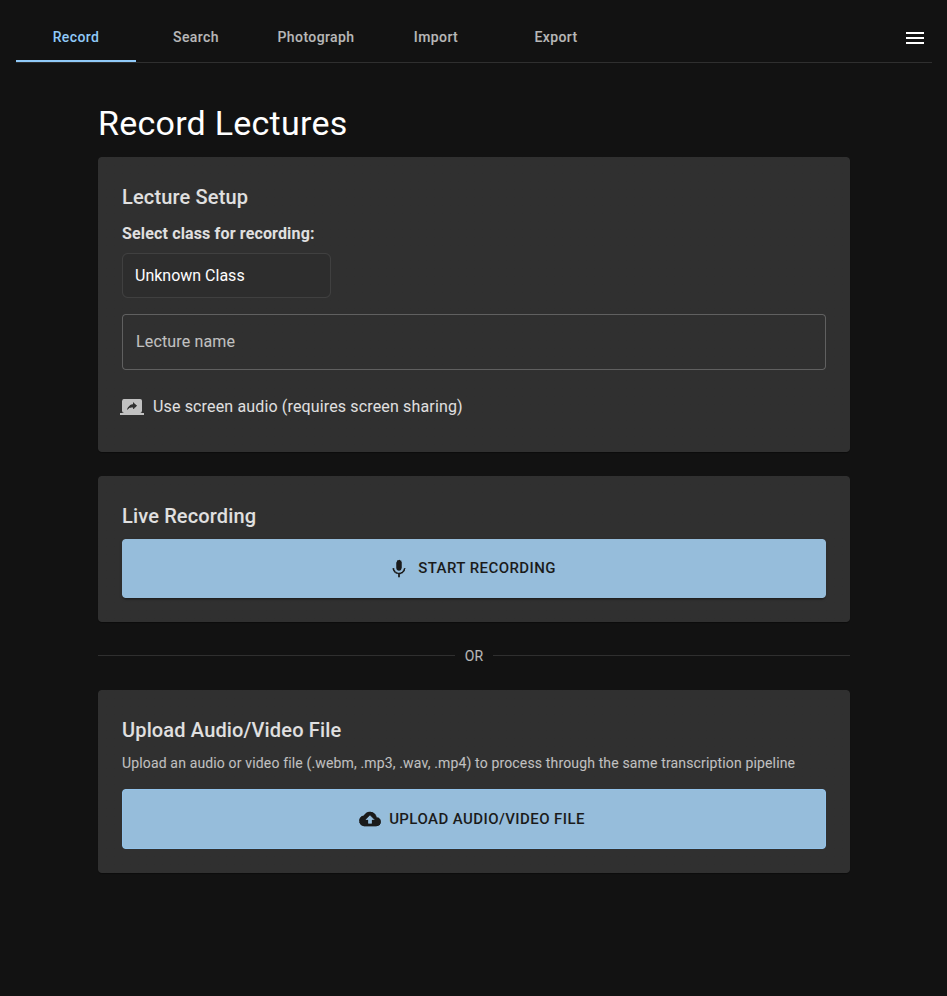Switch to the Record tab

[x=76, y=37]
